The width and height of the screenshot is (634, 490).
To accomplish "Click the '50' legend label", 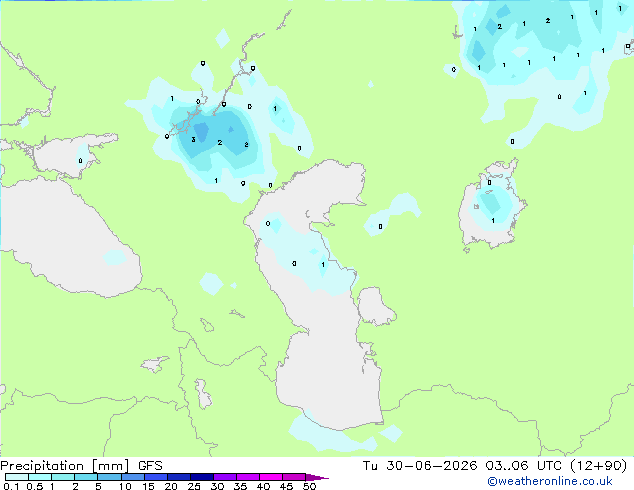I will [309, 486].
